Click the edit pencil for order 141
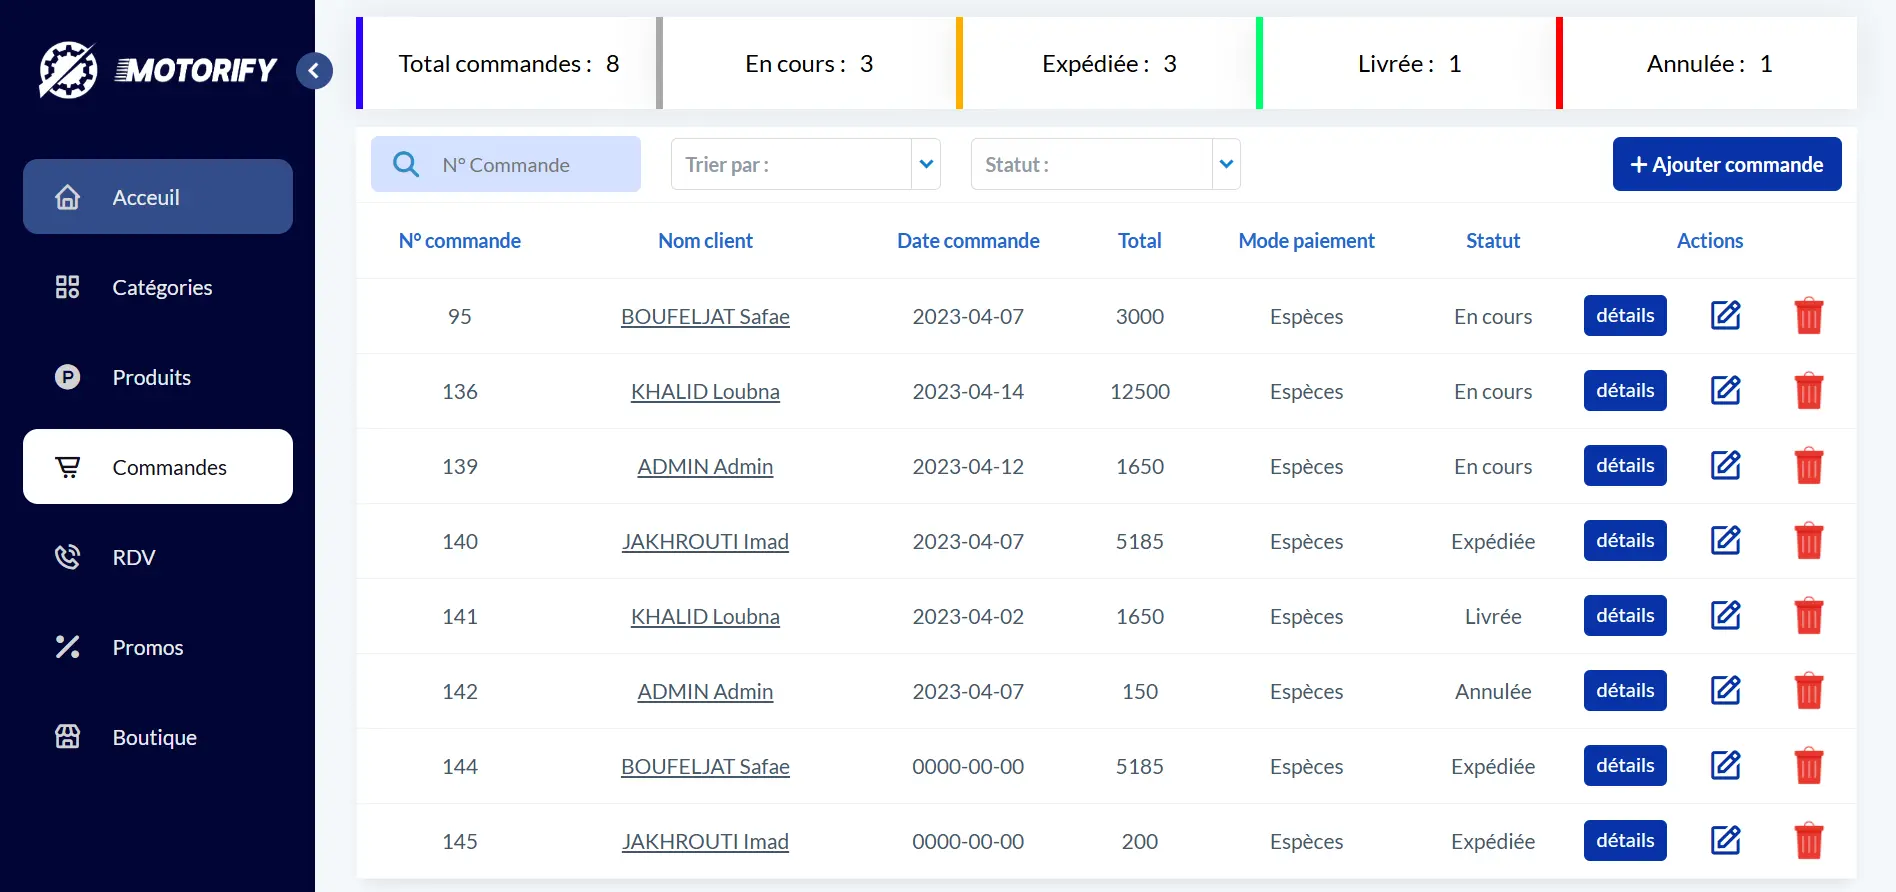The image size is (1896, 892). [x=1725, y=616]
